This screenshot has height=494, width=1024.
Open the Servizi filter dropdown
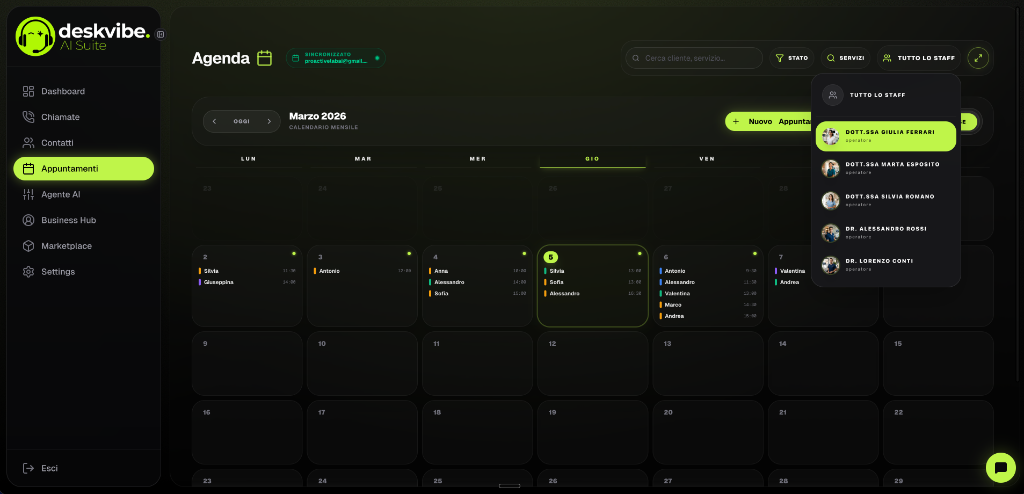pyautogui.click(x=846, y=58)
